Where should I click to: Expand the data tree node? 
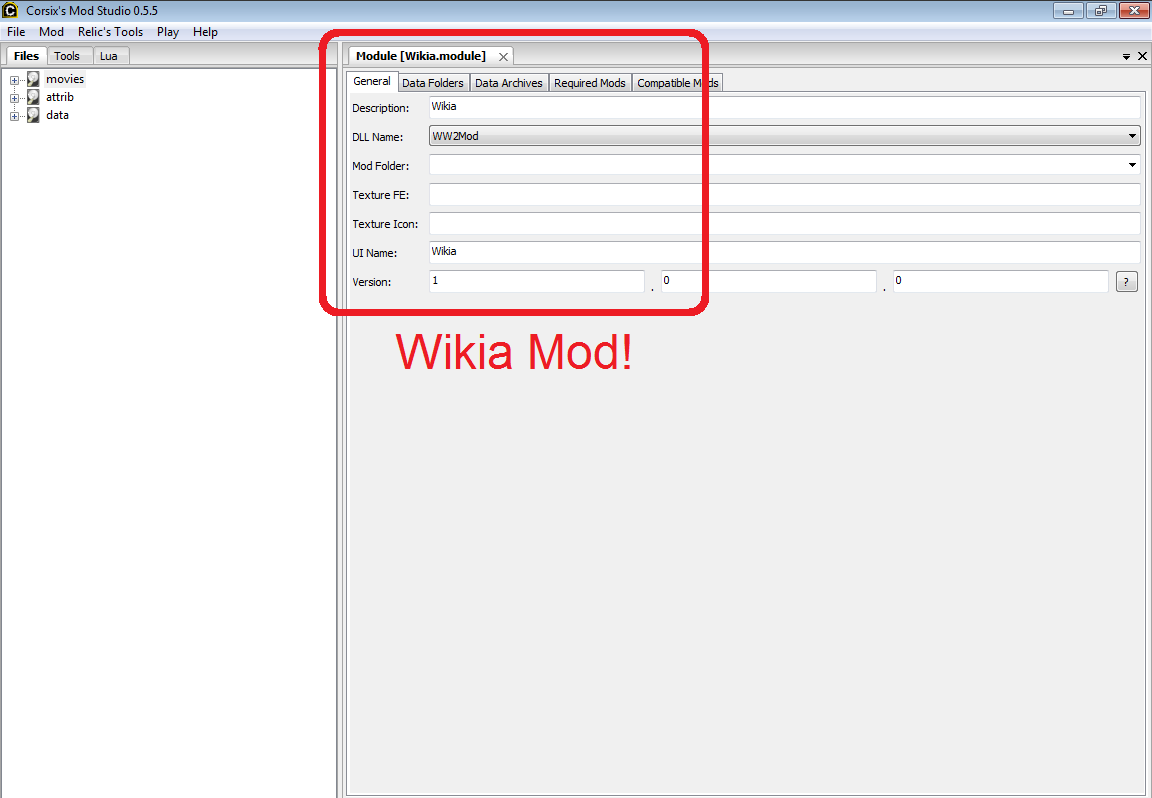pyautogui.click(x=14, y=116)
